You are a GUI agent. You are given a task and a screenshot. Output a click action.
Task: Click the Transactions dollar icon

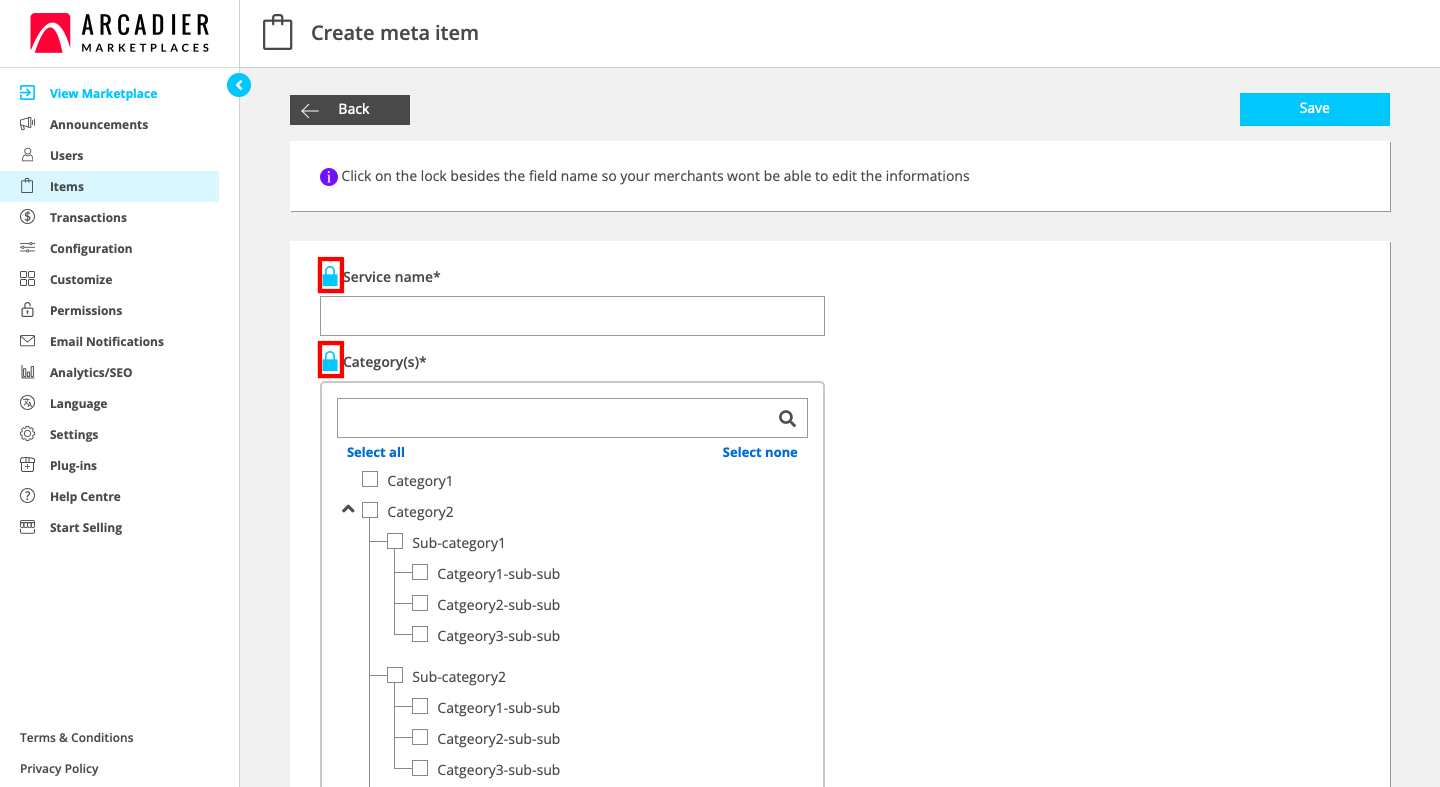click(x=28, y=217)
